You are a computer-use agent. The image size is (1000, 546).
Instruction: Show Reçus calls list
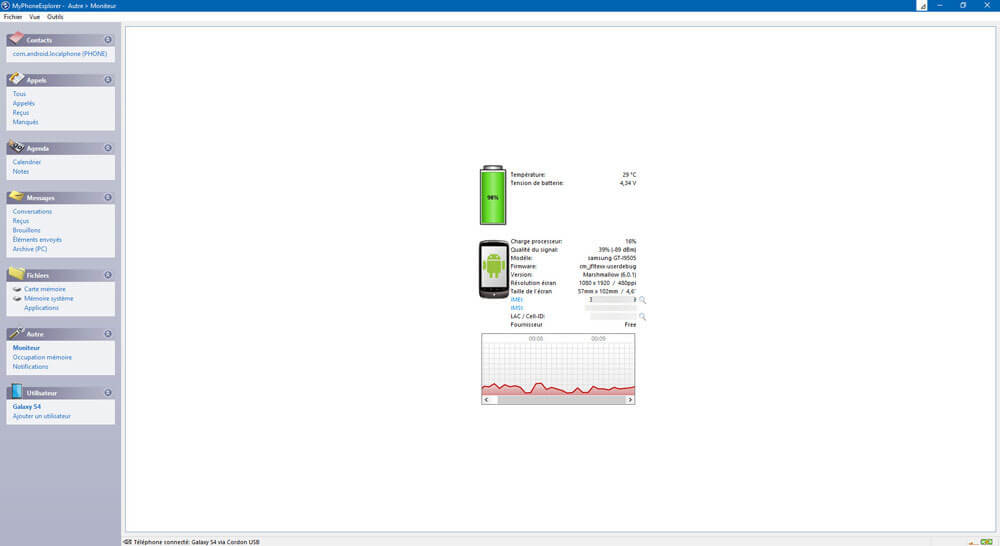point(20,112)
